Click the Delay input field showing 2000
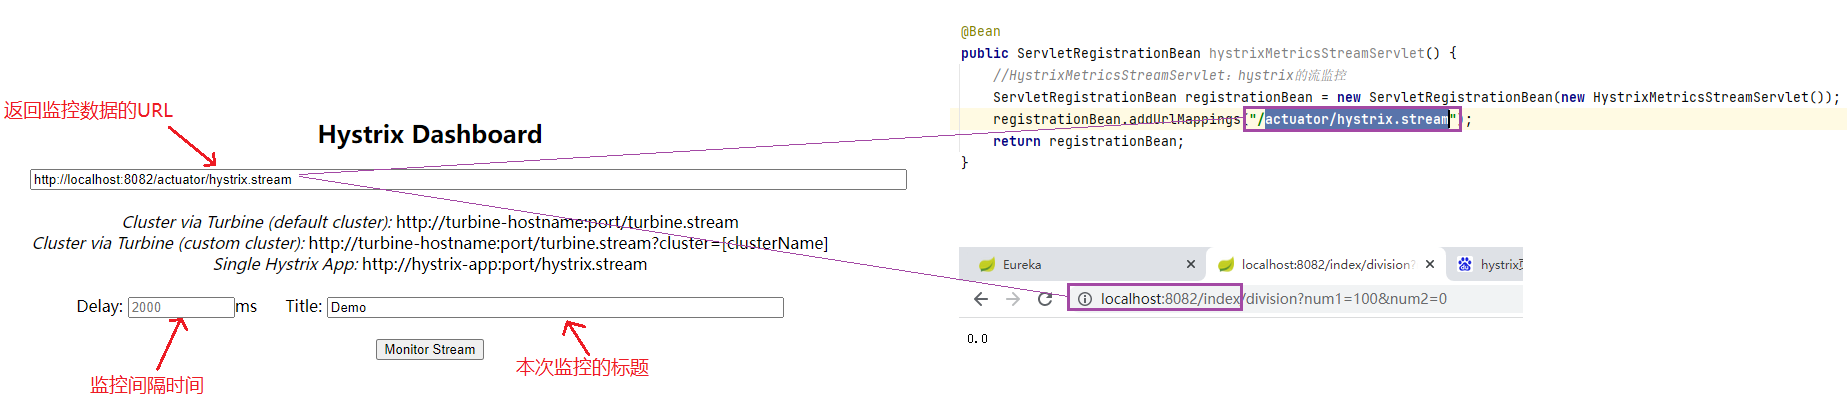Image resolution: width=1847 pixels, height=409 pixels. (x=181, y=307)
